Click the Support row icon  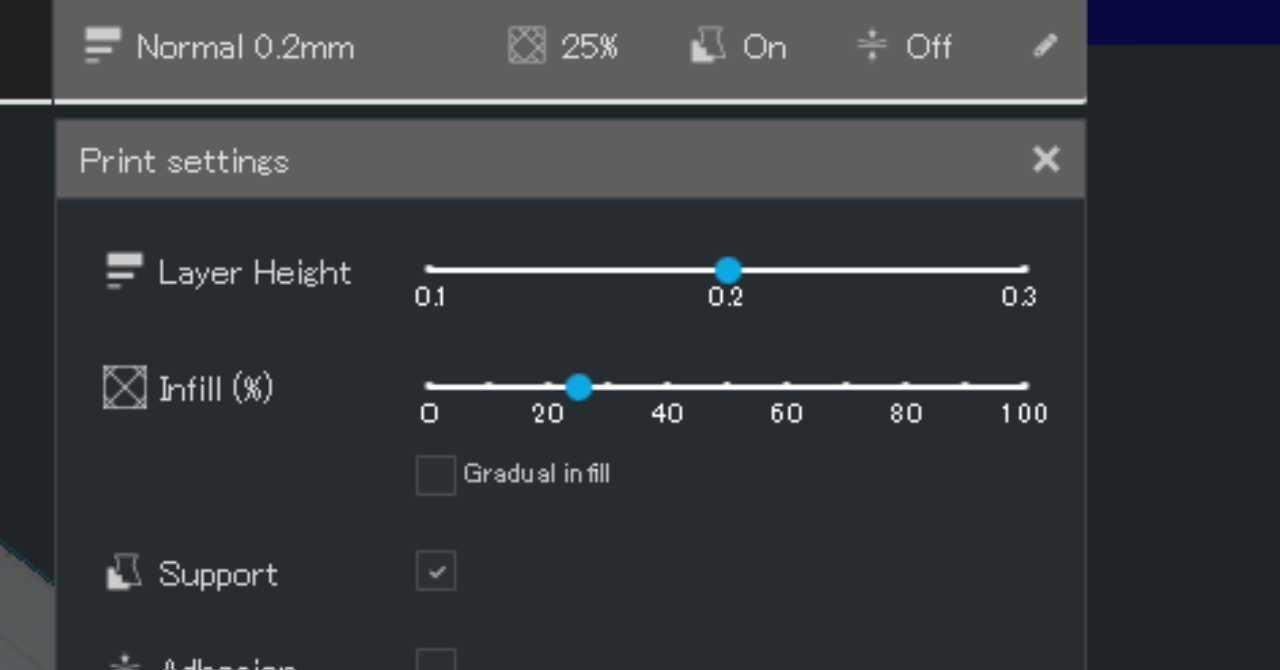click(124, 573)
